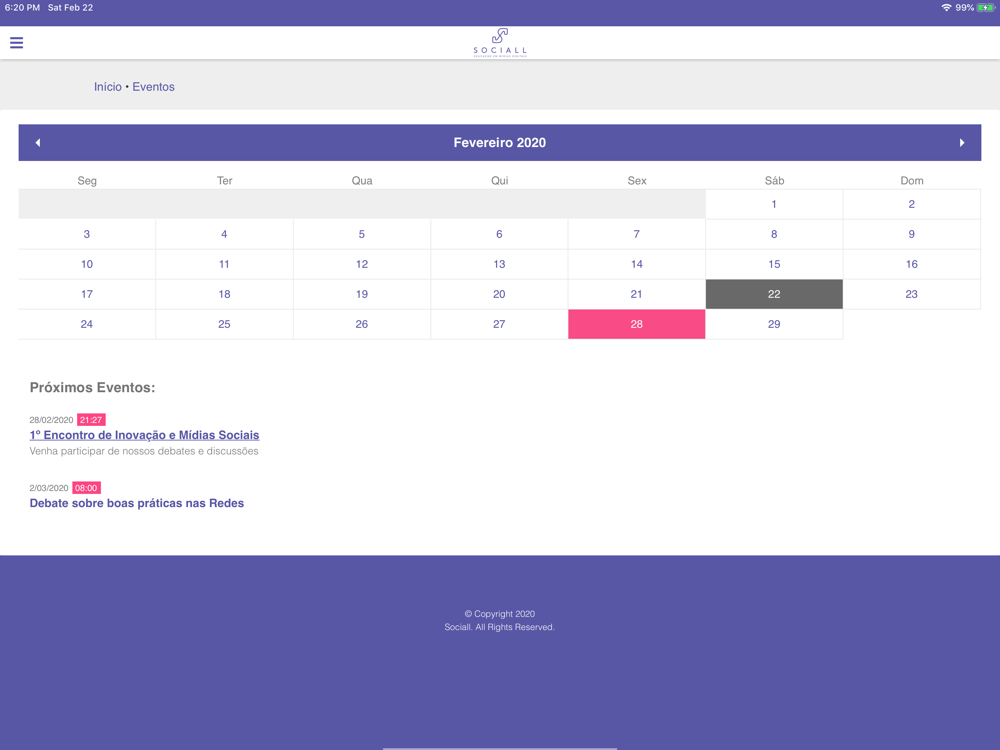Click the 'Sáb' weekday header
The width and height of the screenshot is (1000, 750).
774,180
